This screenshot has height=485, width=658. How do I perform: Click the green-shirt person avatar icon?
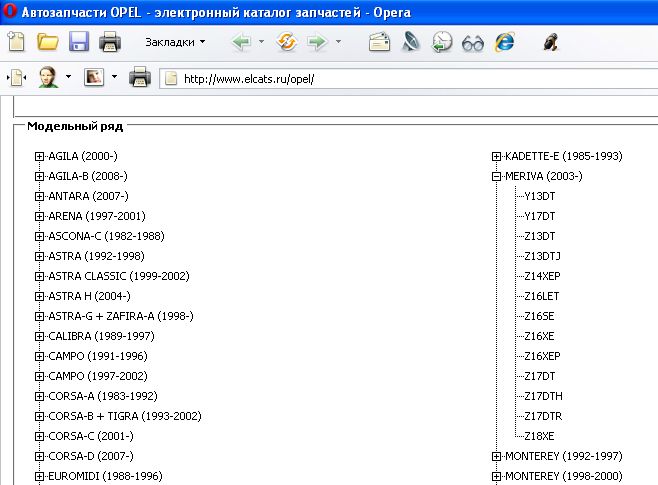click(48, 77)
